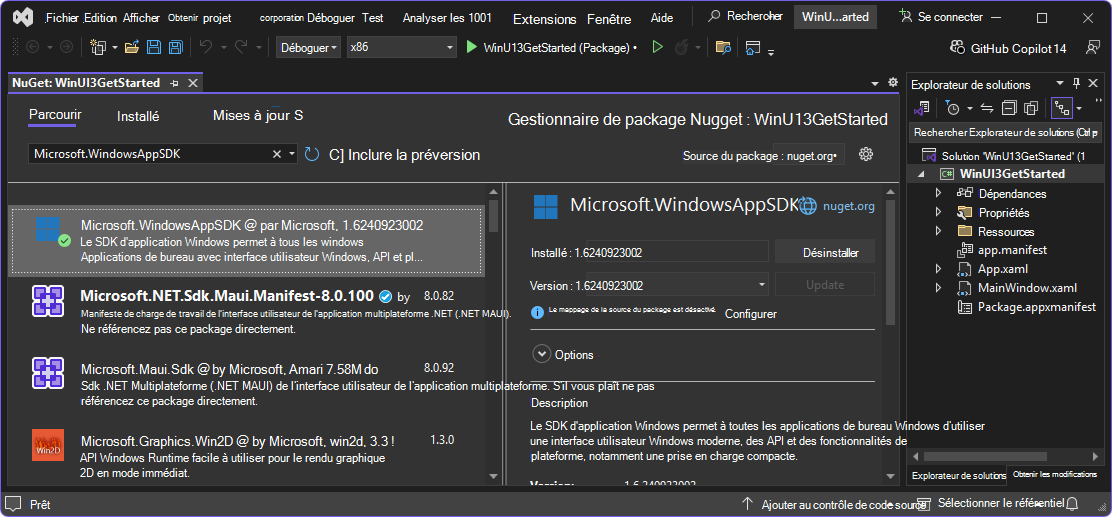
Task: Click the notifications bell in status bar
Action: [x=1072, y=504]
